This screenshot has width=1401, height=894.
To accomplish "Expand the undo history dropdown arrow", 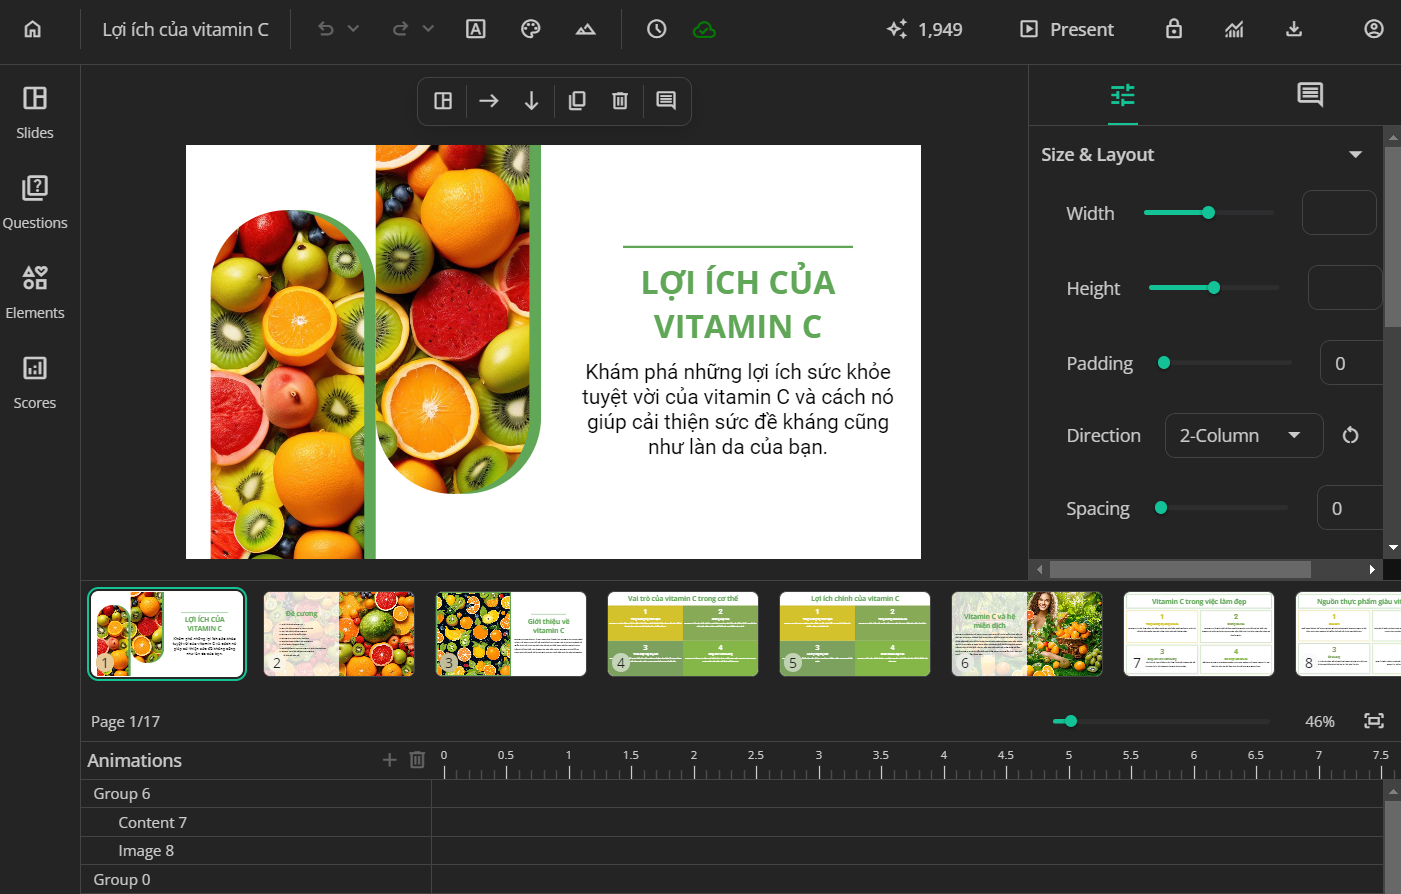I will 353,29.
